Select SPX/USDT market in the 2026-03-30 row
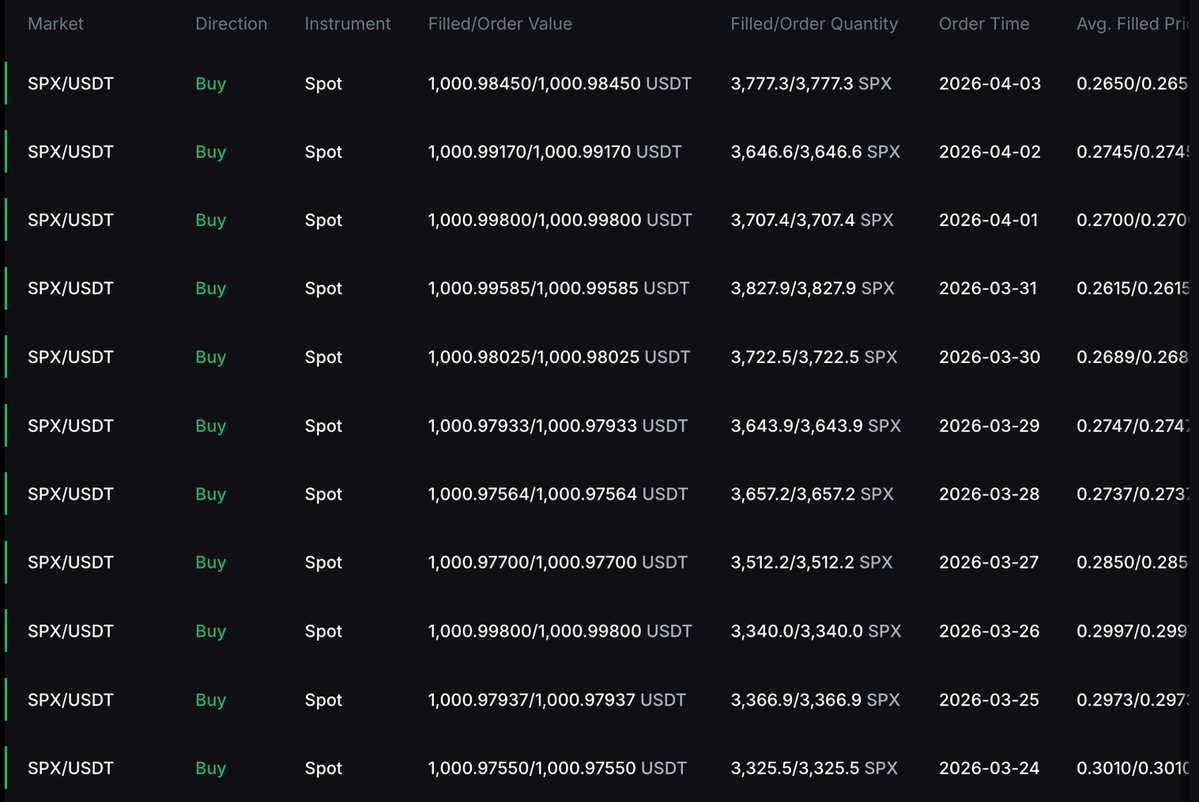 pos(70,357)
